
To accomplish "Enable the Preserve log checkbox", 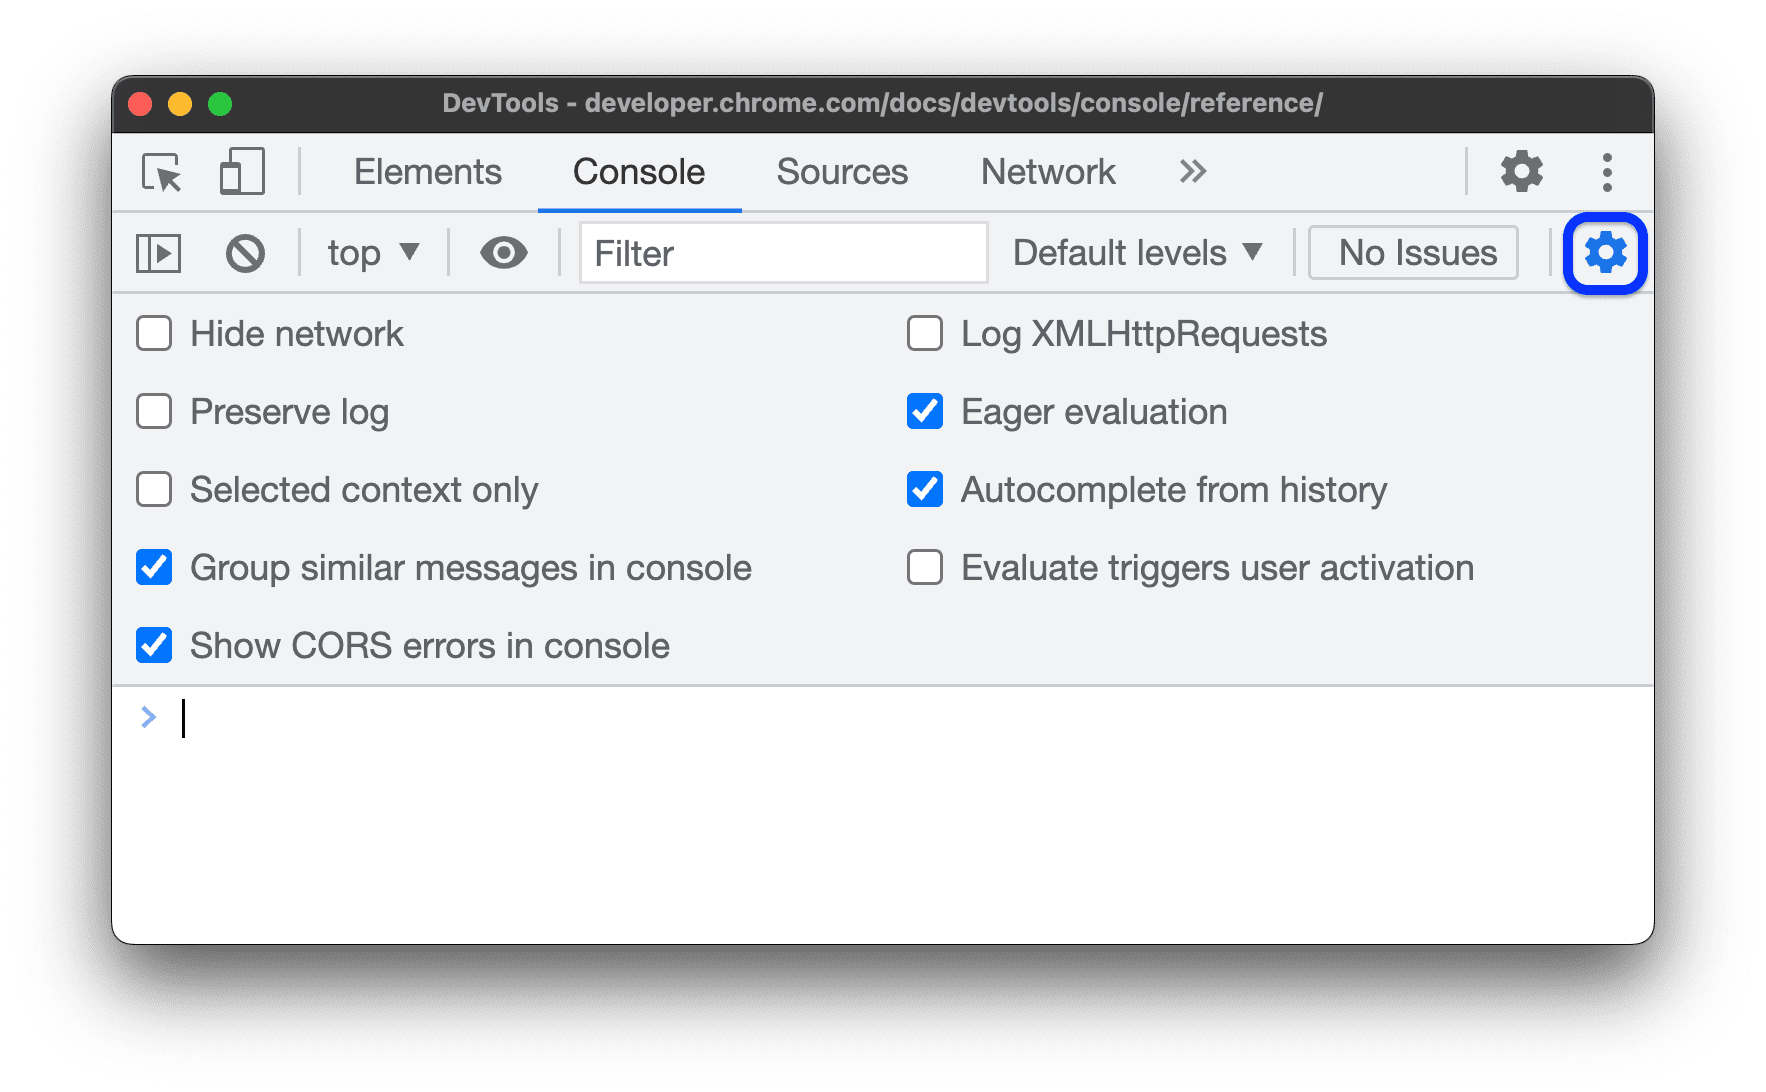I will 153,411.
